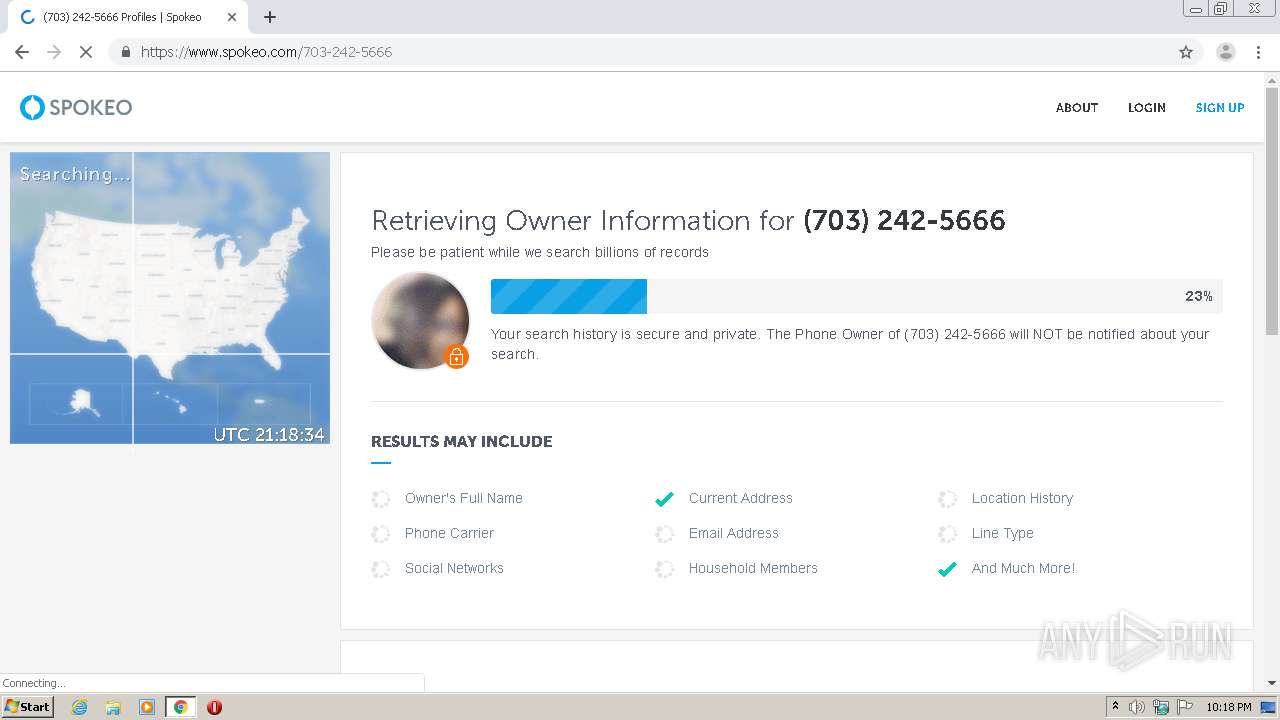The image size is (1280, 720).
Task: Open the media player taskbar icon
Action: 147,707
